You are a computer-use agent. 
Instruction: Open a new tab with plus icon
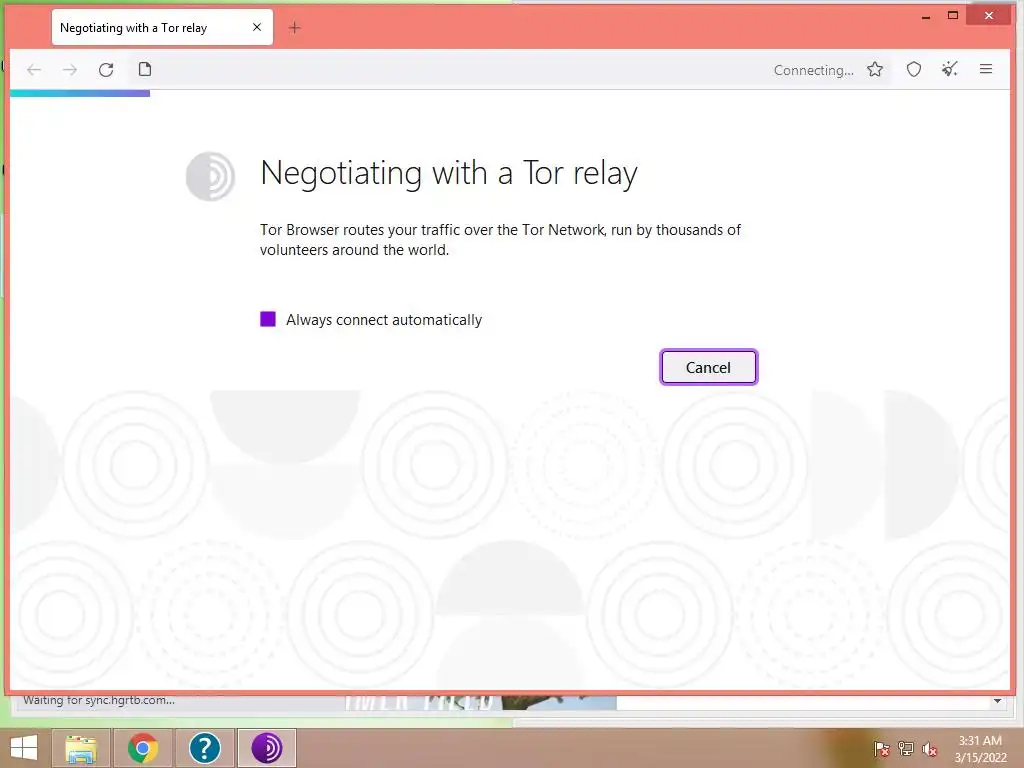point(295,27)
